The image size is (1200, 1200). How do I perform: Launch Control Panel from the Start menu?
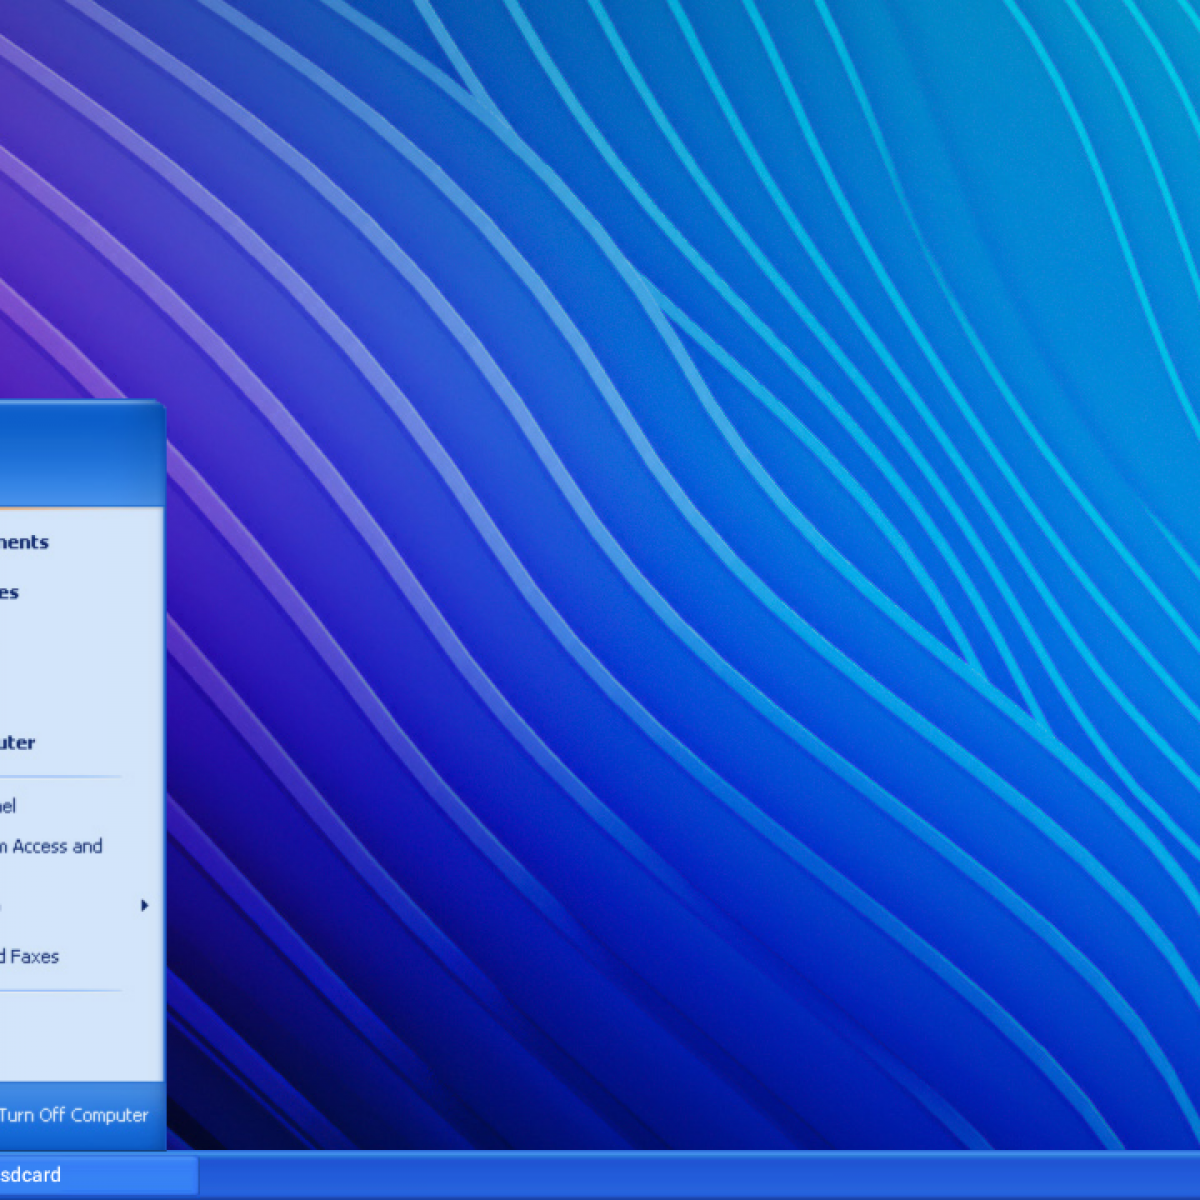coord(8,805)
